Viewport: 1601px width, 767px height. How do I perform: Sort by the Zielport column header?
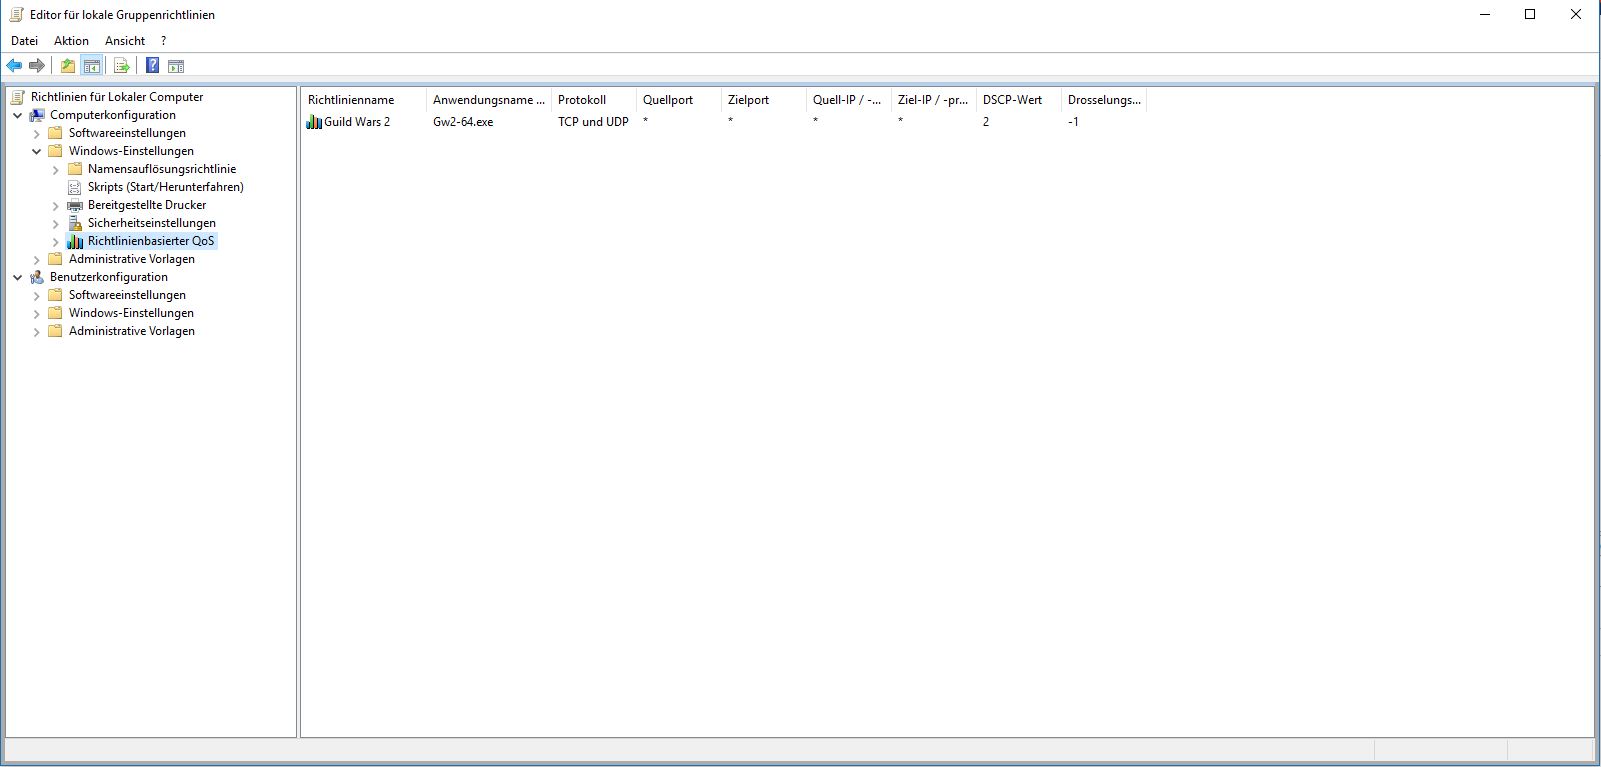click(764, 100)
